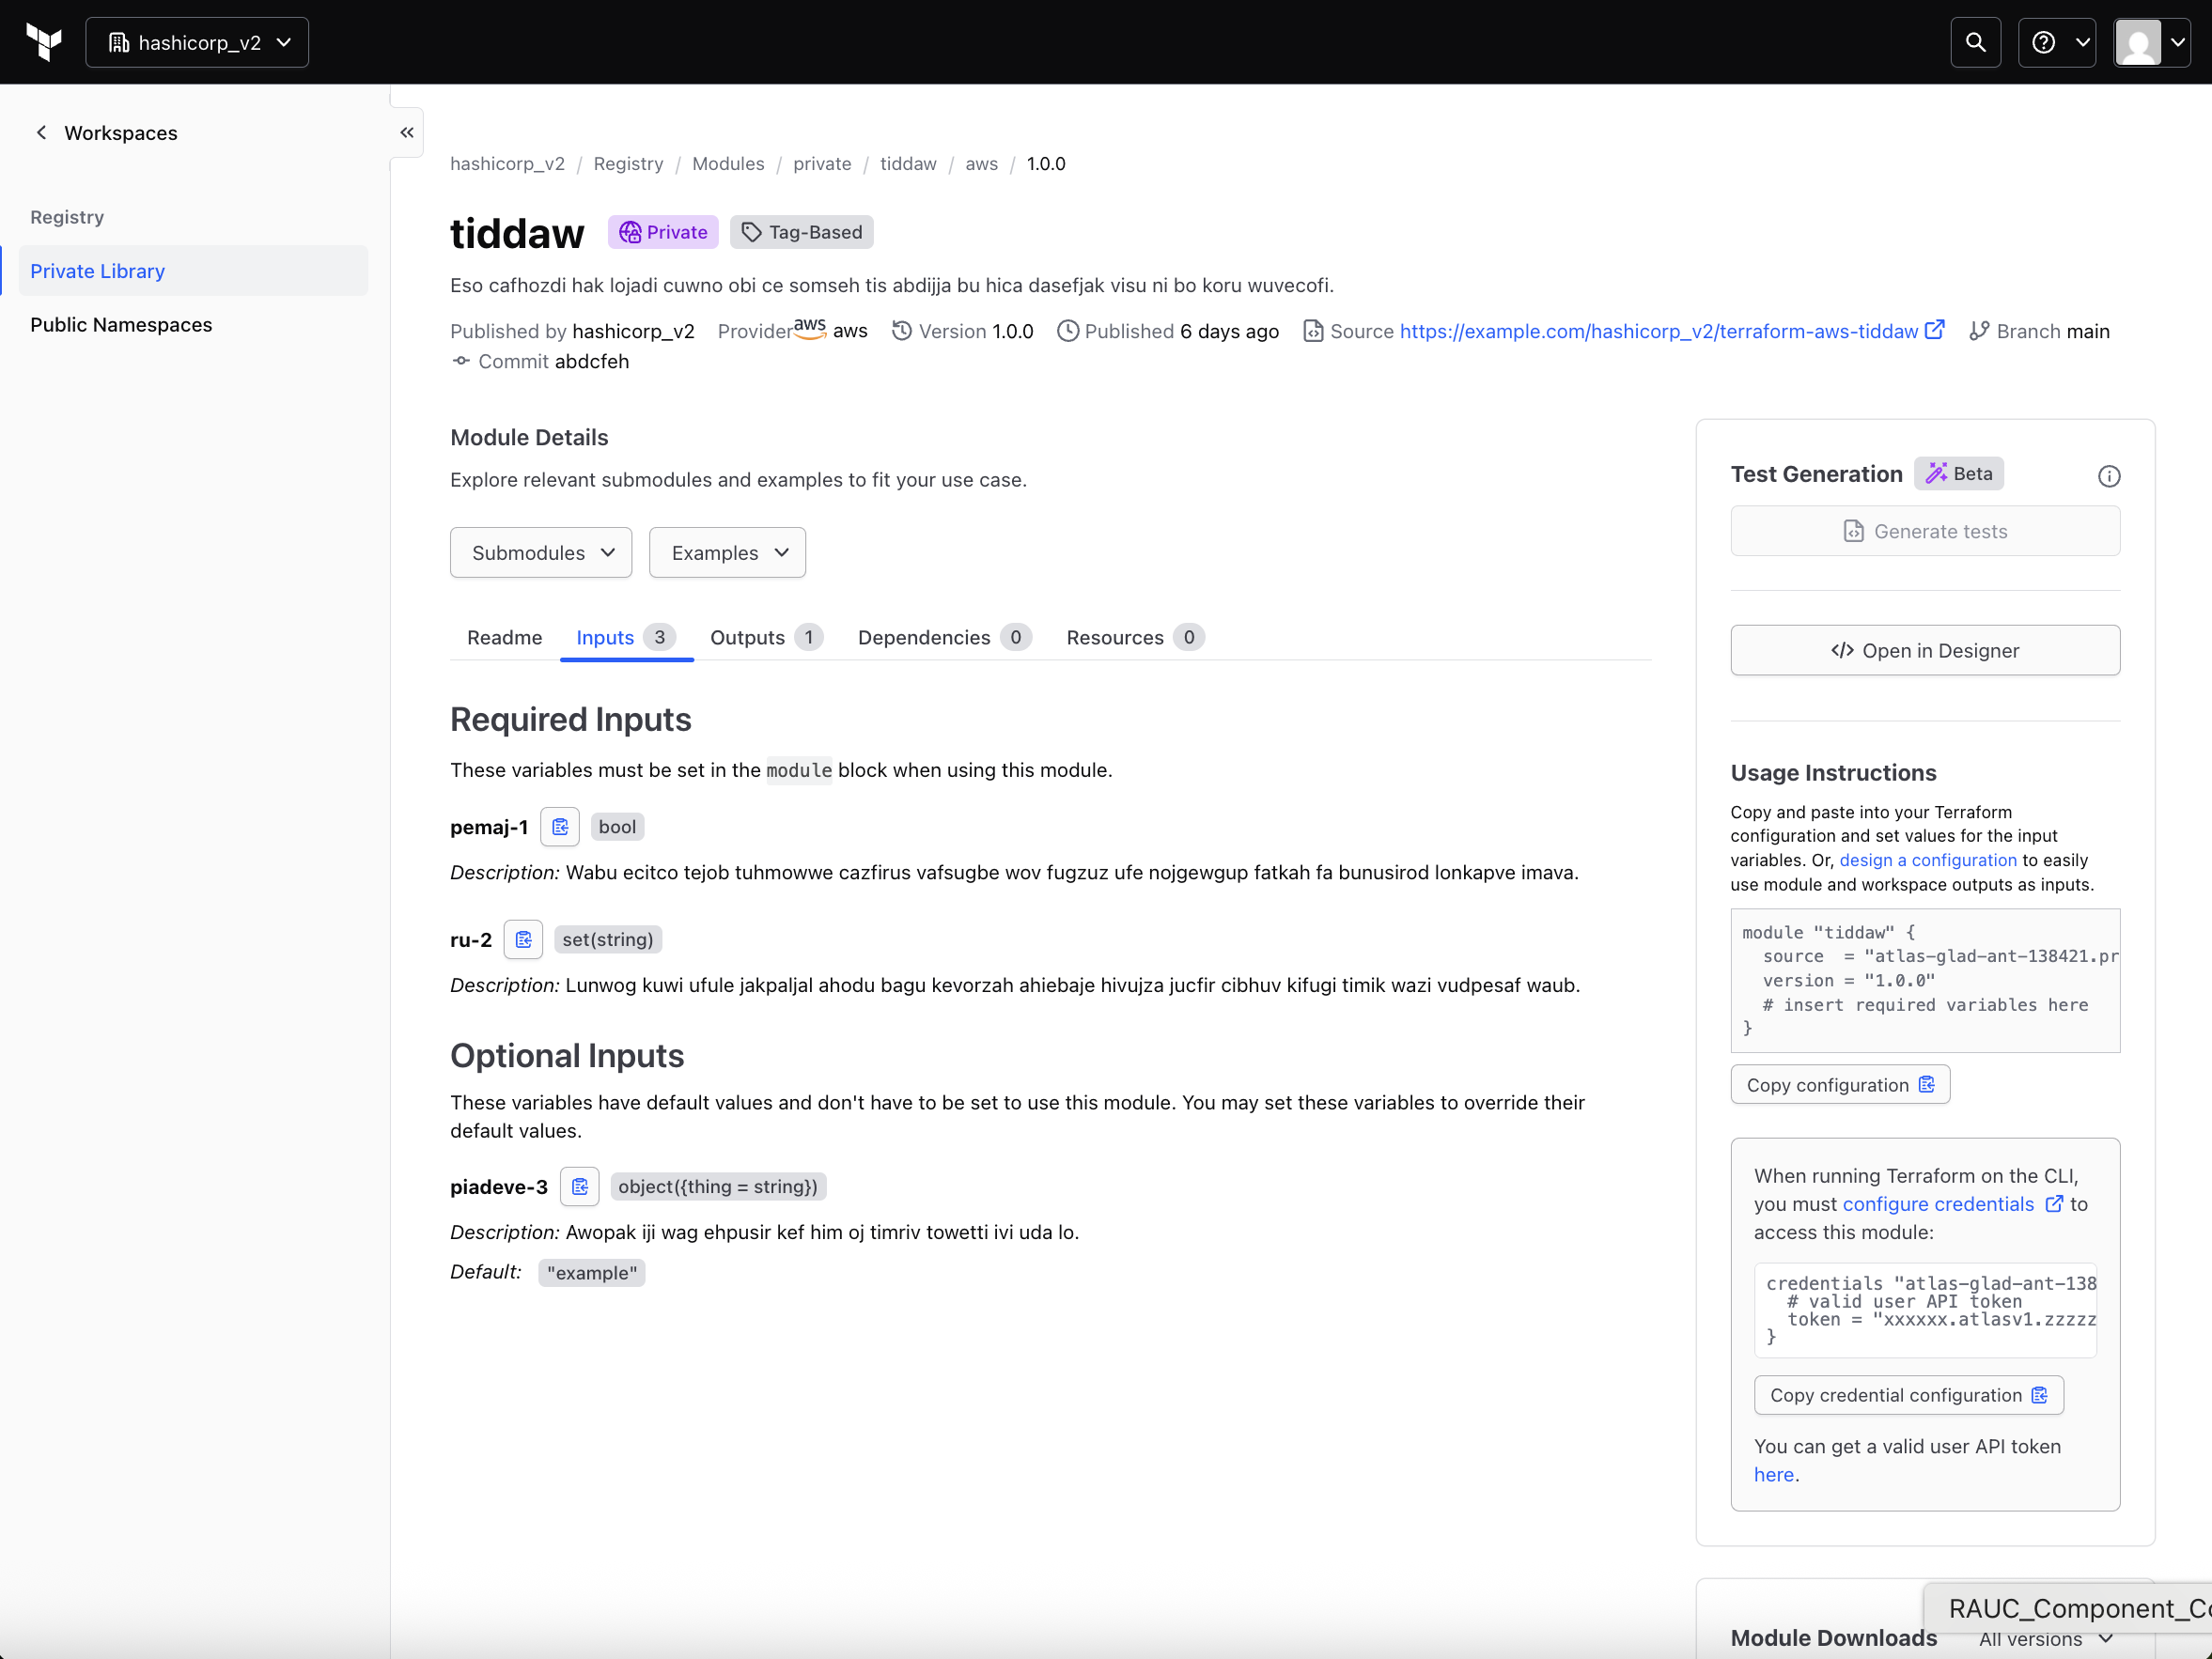
Task: Click the external link icon beside Source URL
Action: (x=1935, y=330)
